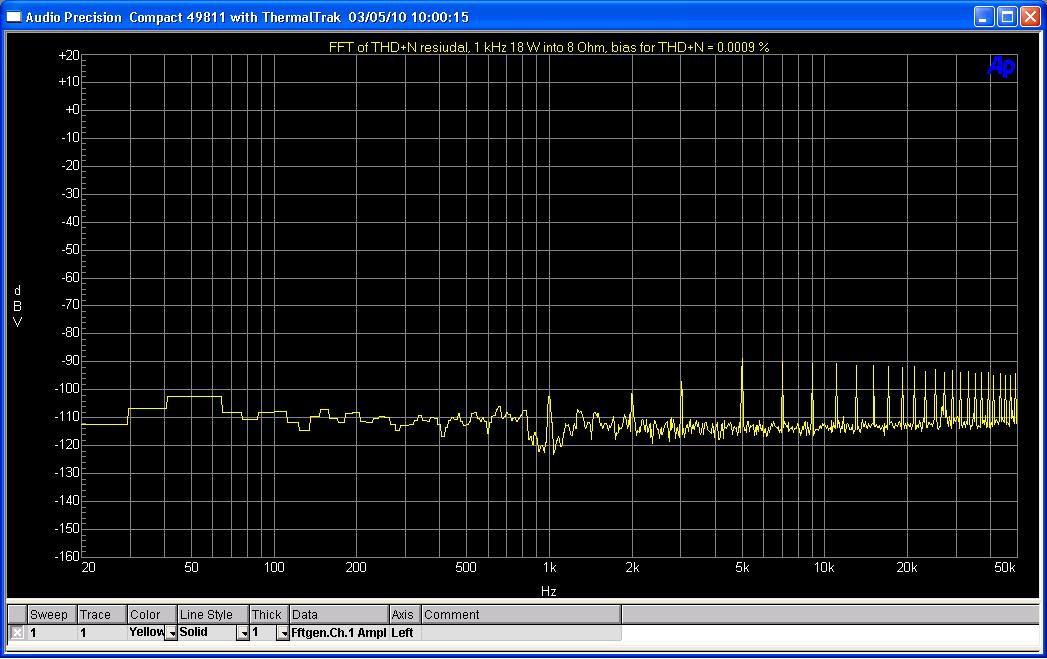The width and height of the screenshot is (1047, 659).
Task: Click the empty Comment field of trace 1
Action: click(521, 632)
